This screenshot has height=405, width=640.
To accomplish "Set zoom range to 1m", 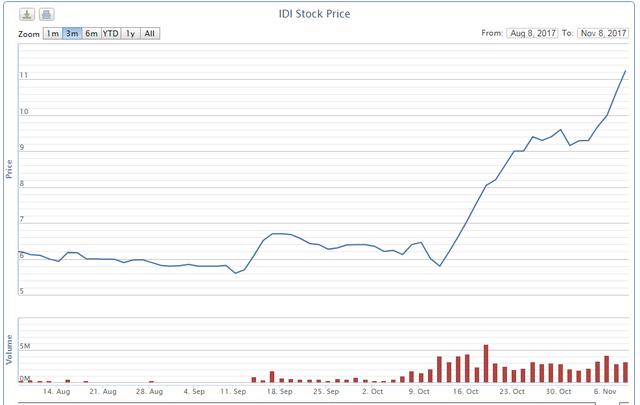I will pyautogui.click(x=52, y=33).
